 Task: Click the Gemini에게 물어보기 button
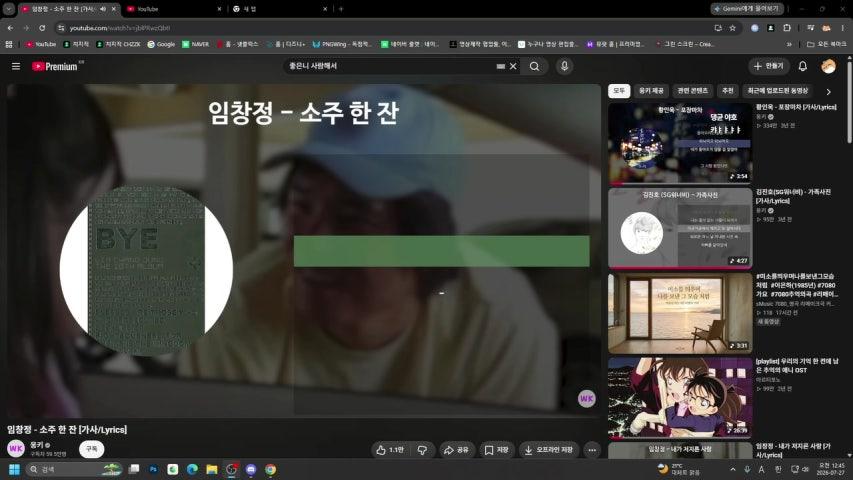pyautogui.click(x=747, y=9)
